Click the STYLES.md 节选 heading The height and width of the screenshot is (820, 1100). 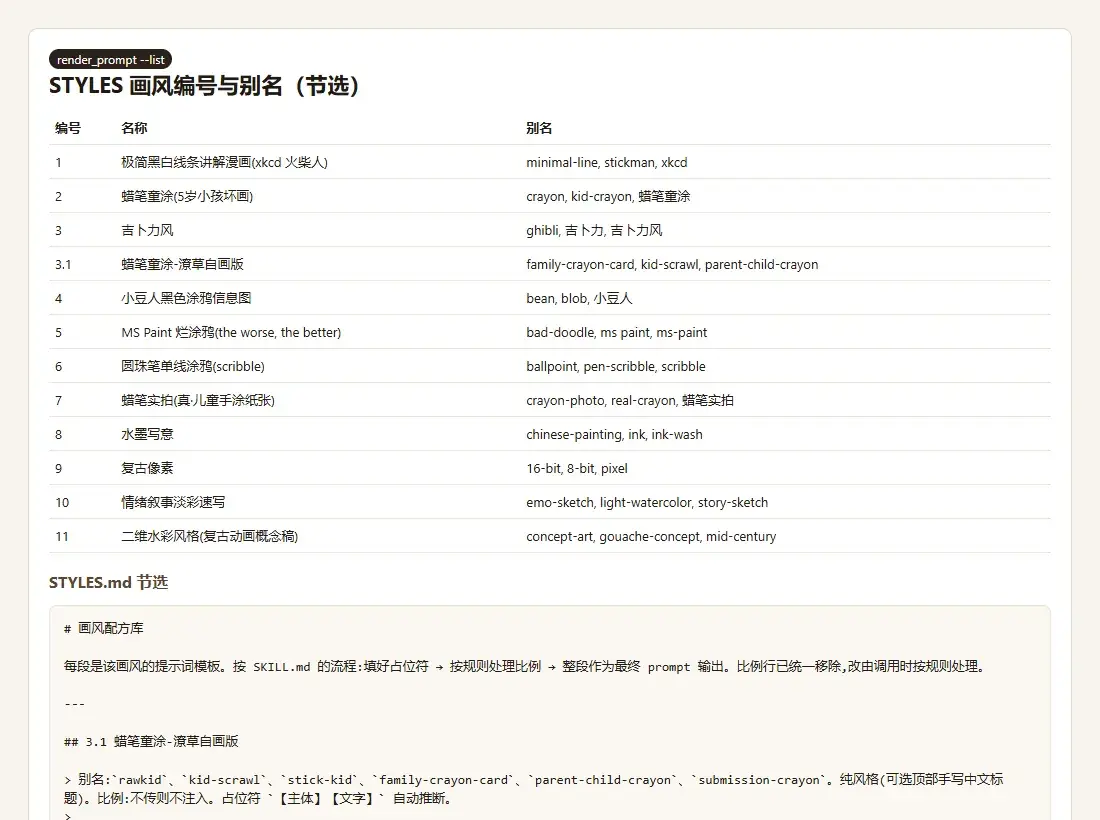(x=109, y=582)
